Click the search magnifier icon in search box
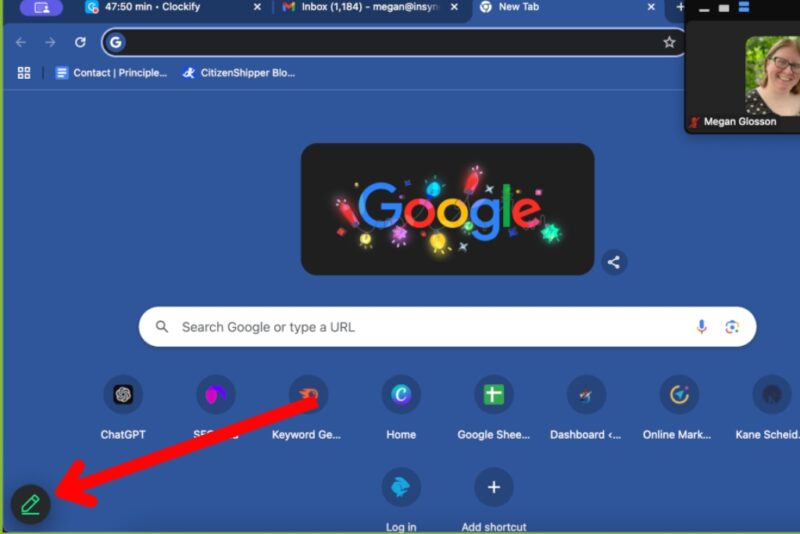The image size is (800, 534). click(x=162, y=326)
